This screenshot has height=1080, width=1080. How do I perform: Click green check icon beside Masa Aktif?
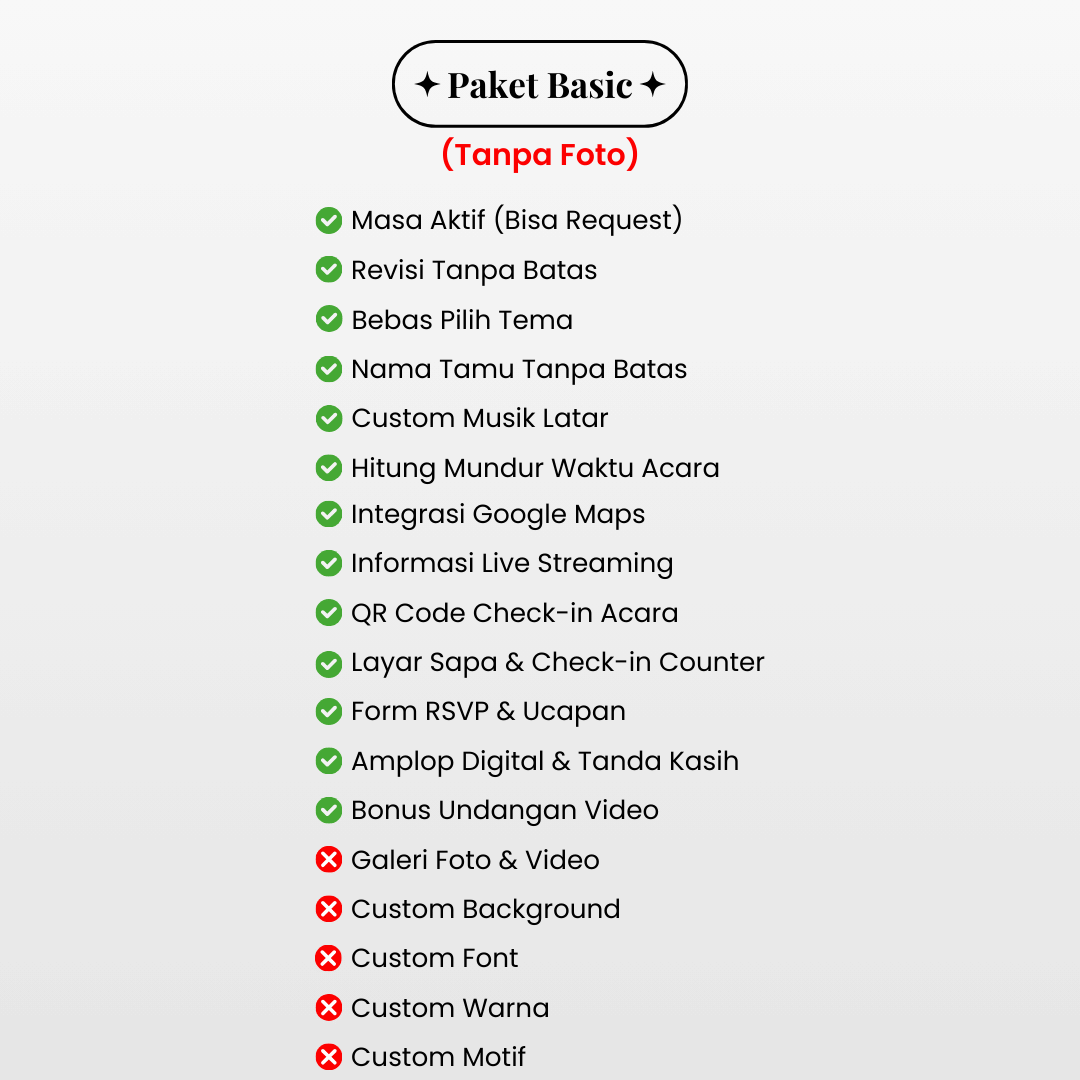(x=329, y=220)
